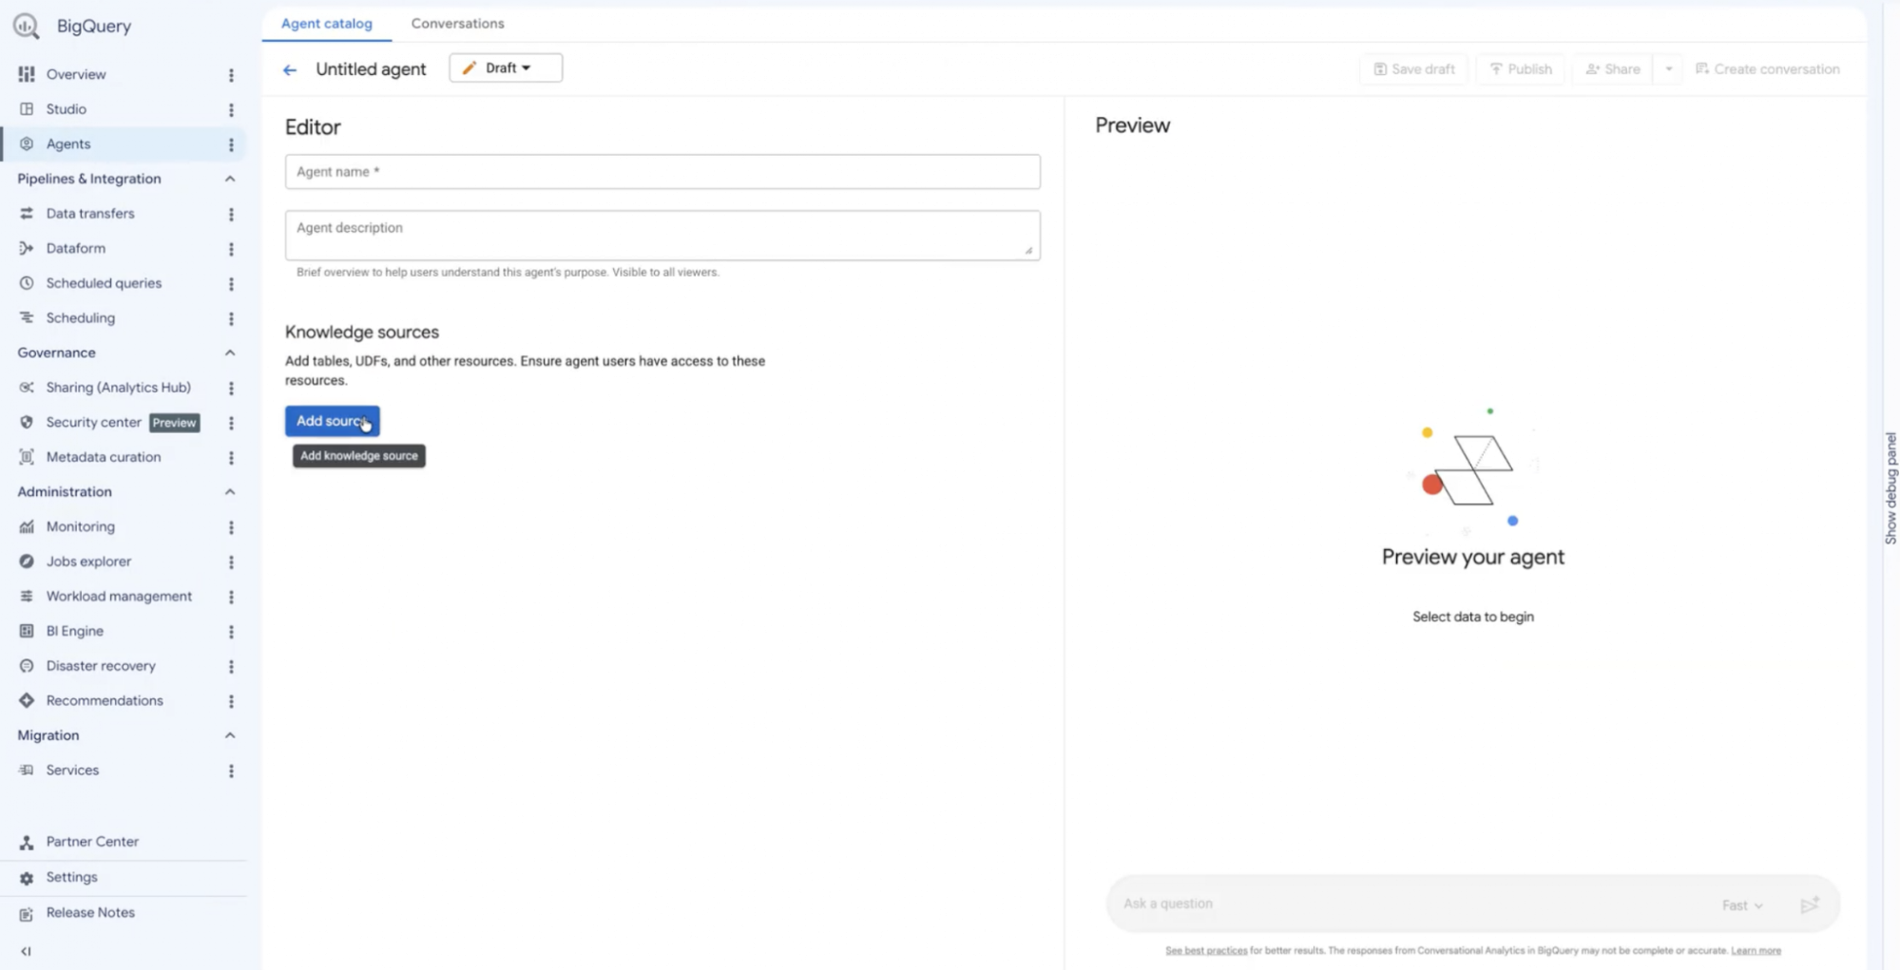Open Release Notes
The height and width of the screenshot is (970, 1900).
click(90, 912)
